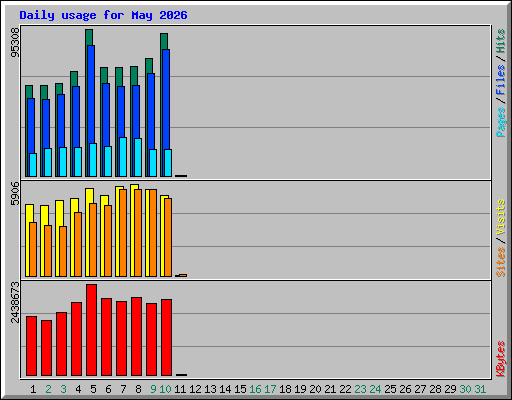
Task: Click the 95308 y-axis value
Action: click(15, 43)
